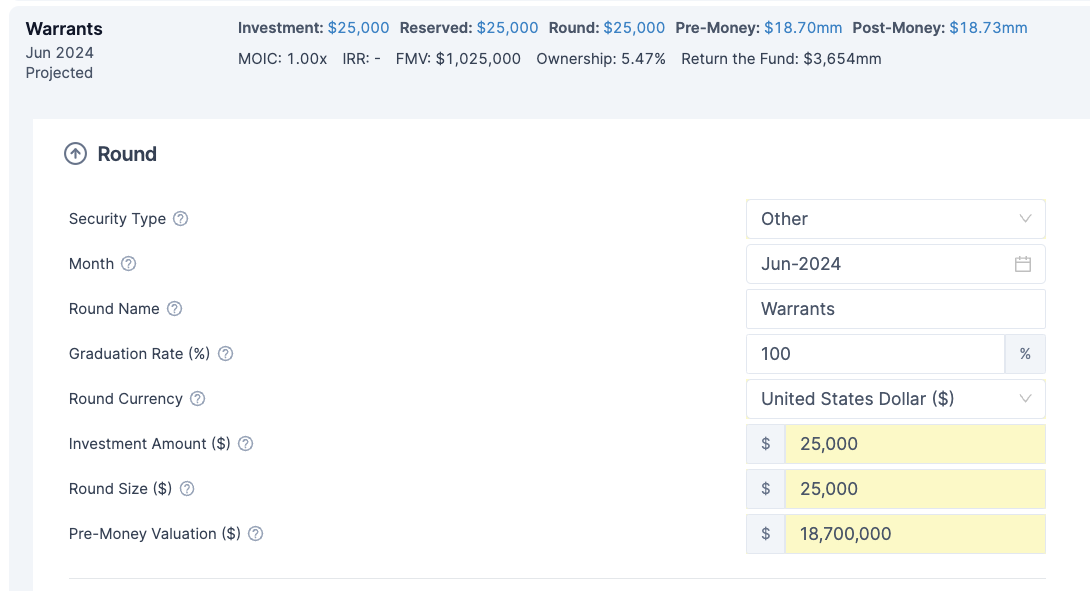The width and height of the screenshot is (1090, 591).
Task: Click the Pre-Money $18.70mm header value
Action: click(x=802, y=28)
